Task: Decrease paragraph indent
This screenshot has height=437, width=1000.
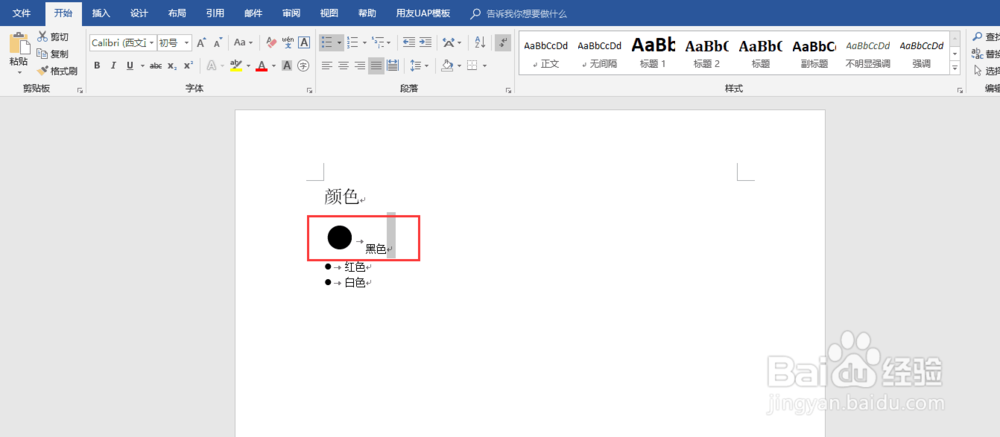Action: pos(409,43)
